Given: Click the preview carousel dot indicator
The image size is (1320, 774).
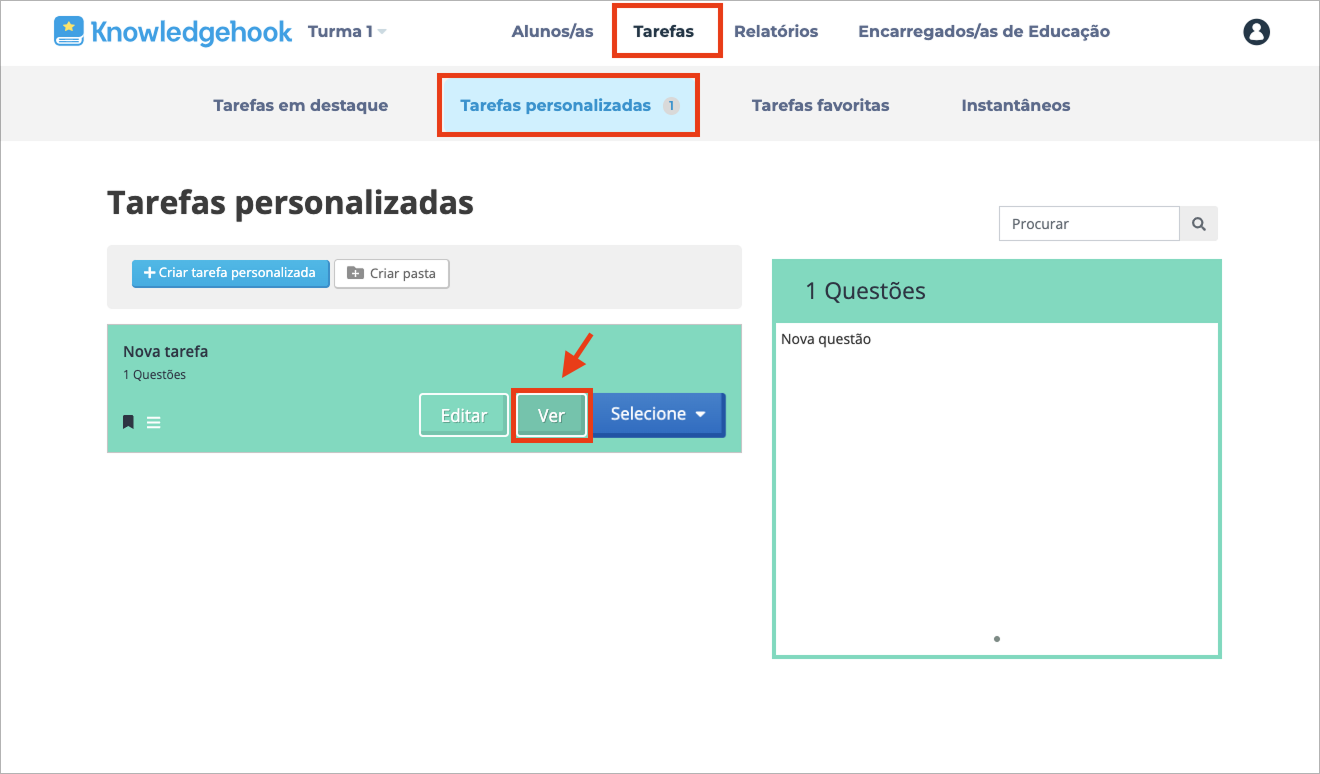Looking at the screenshot, I should [997, 638].
